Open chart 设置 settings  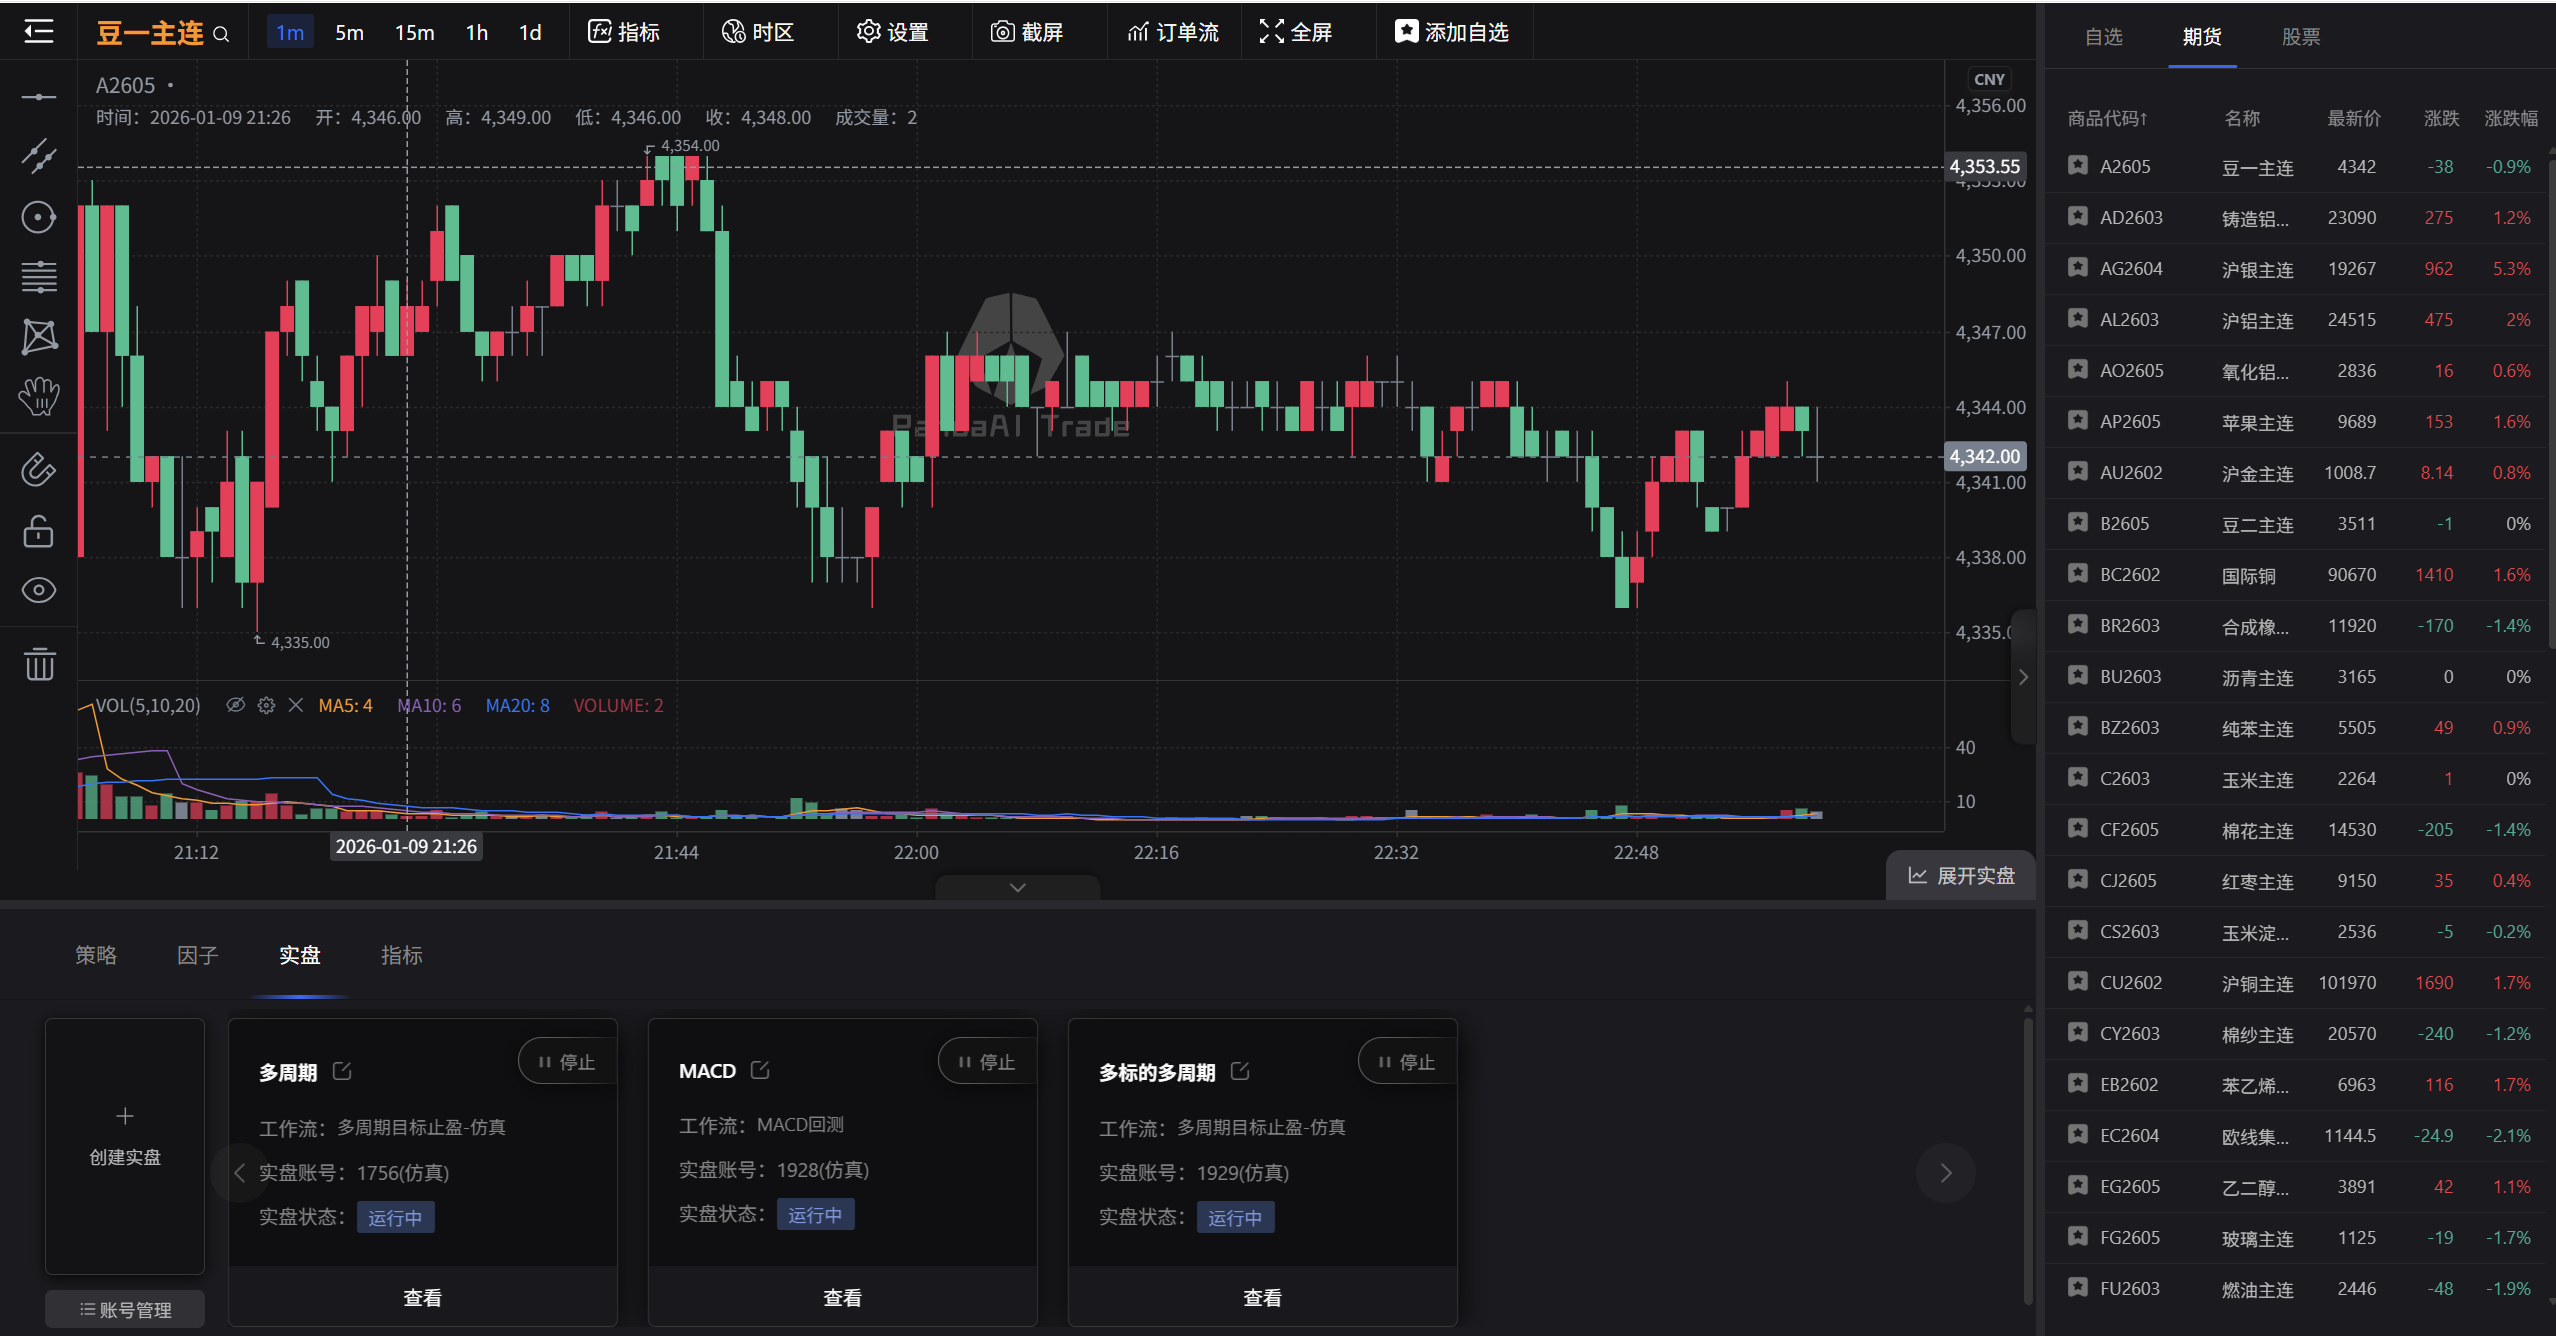coord(893,32)
